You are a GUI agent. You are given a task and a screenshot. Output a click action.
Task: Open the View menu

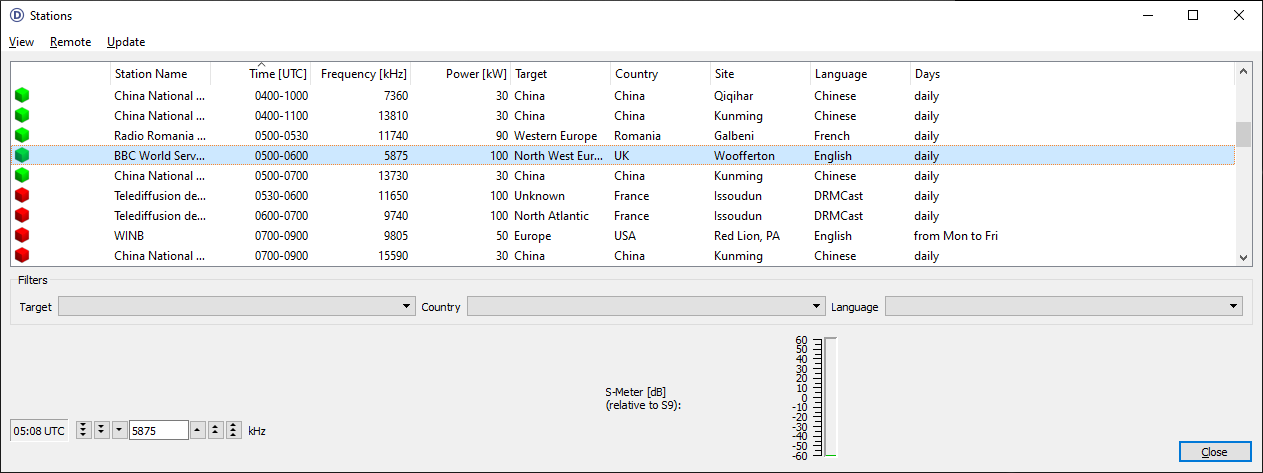point(21,42)
